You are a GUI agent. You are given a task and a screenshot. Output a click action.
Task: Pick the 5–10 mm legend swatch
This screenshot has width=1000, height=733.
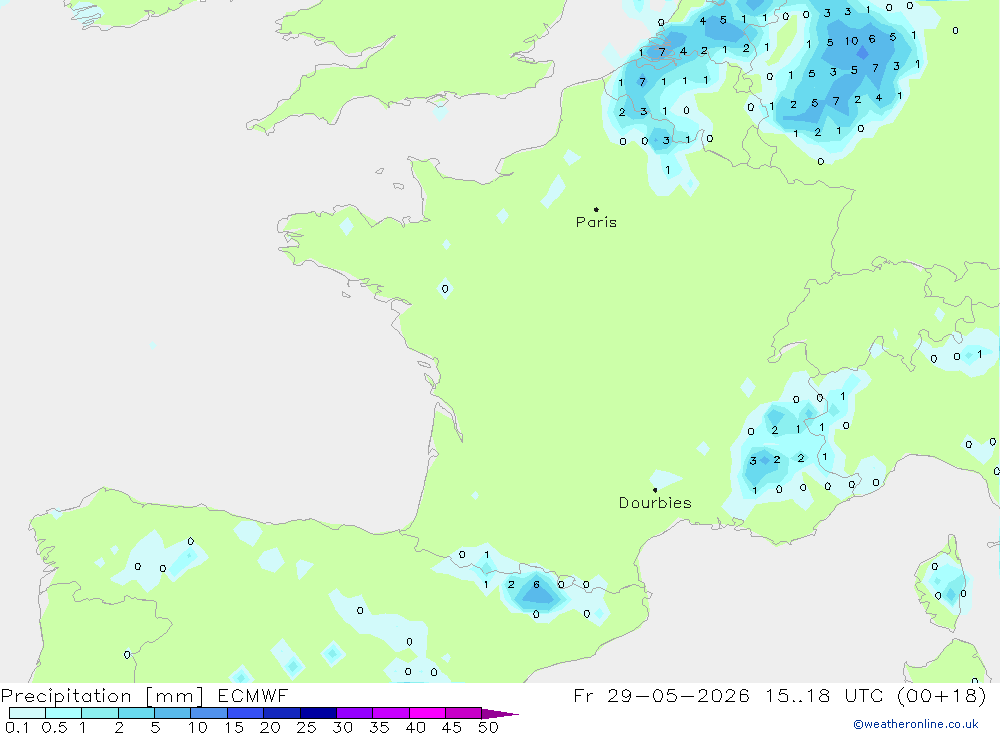click(173, 713)
